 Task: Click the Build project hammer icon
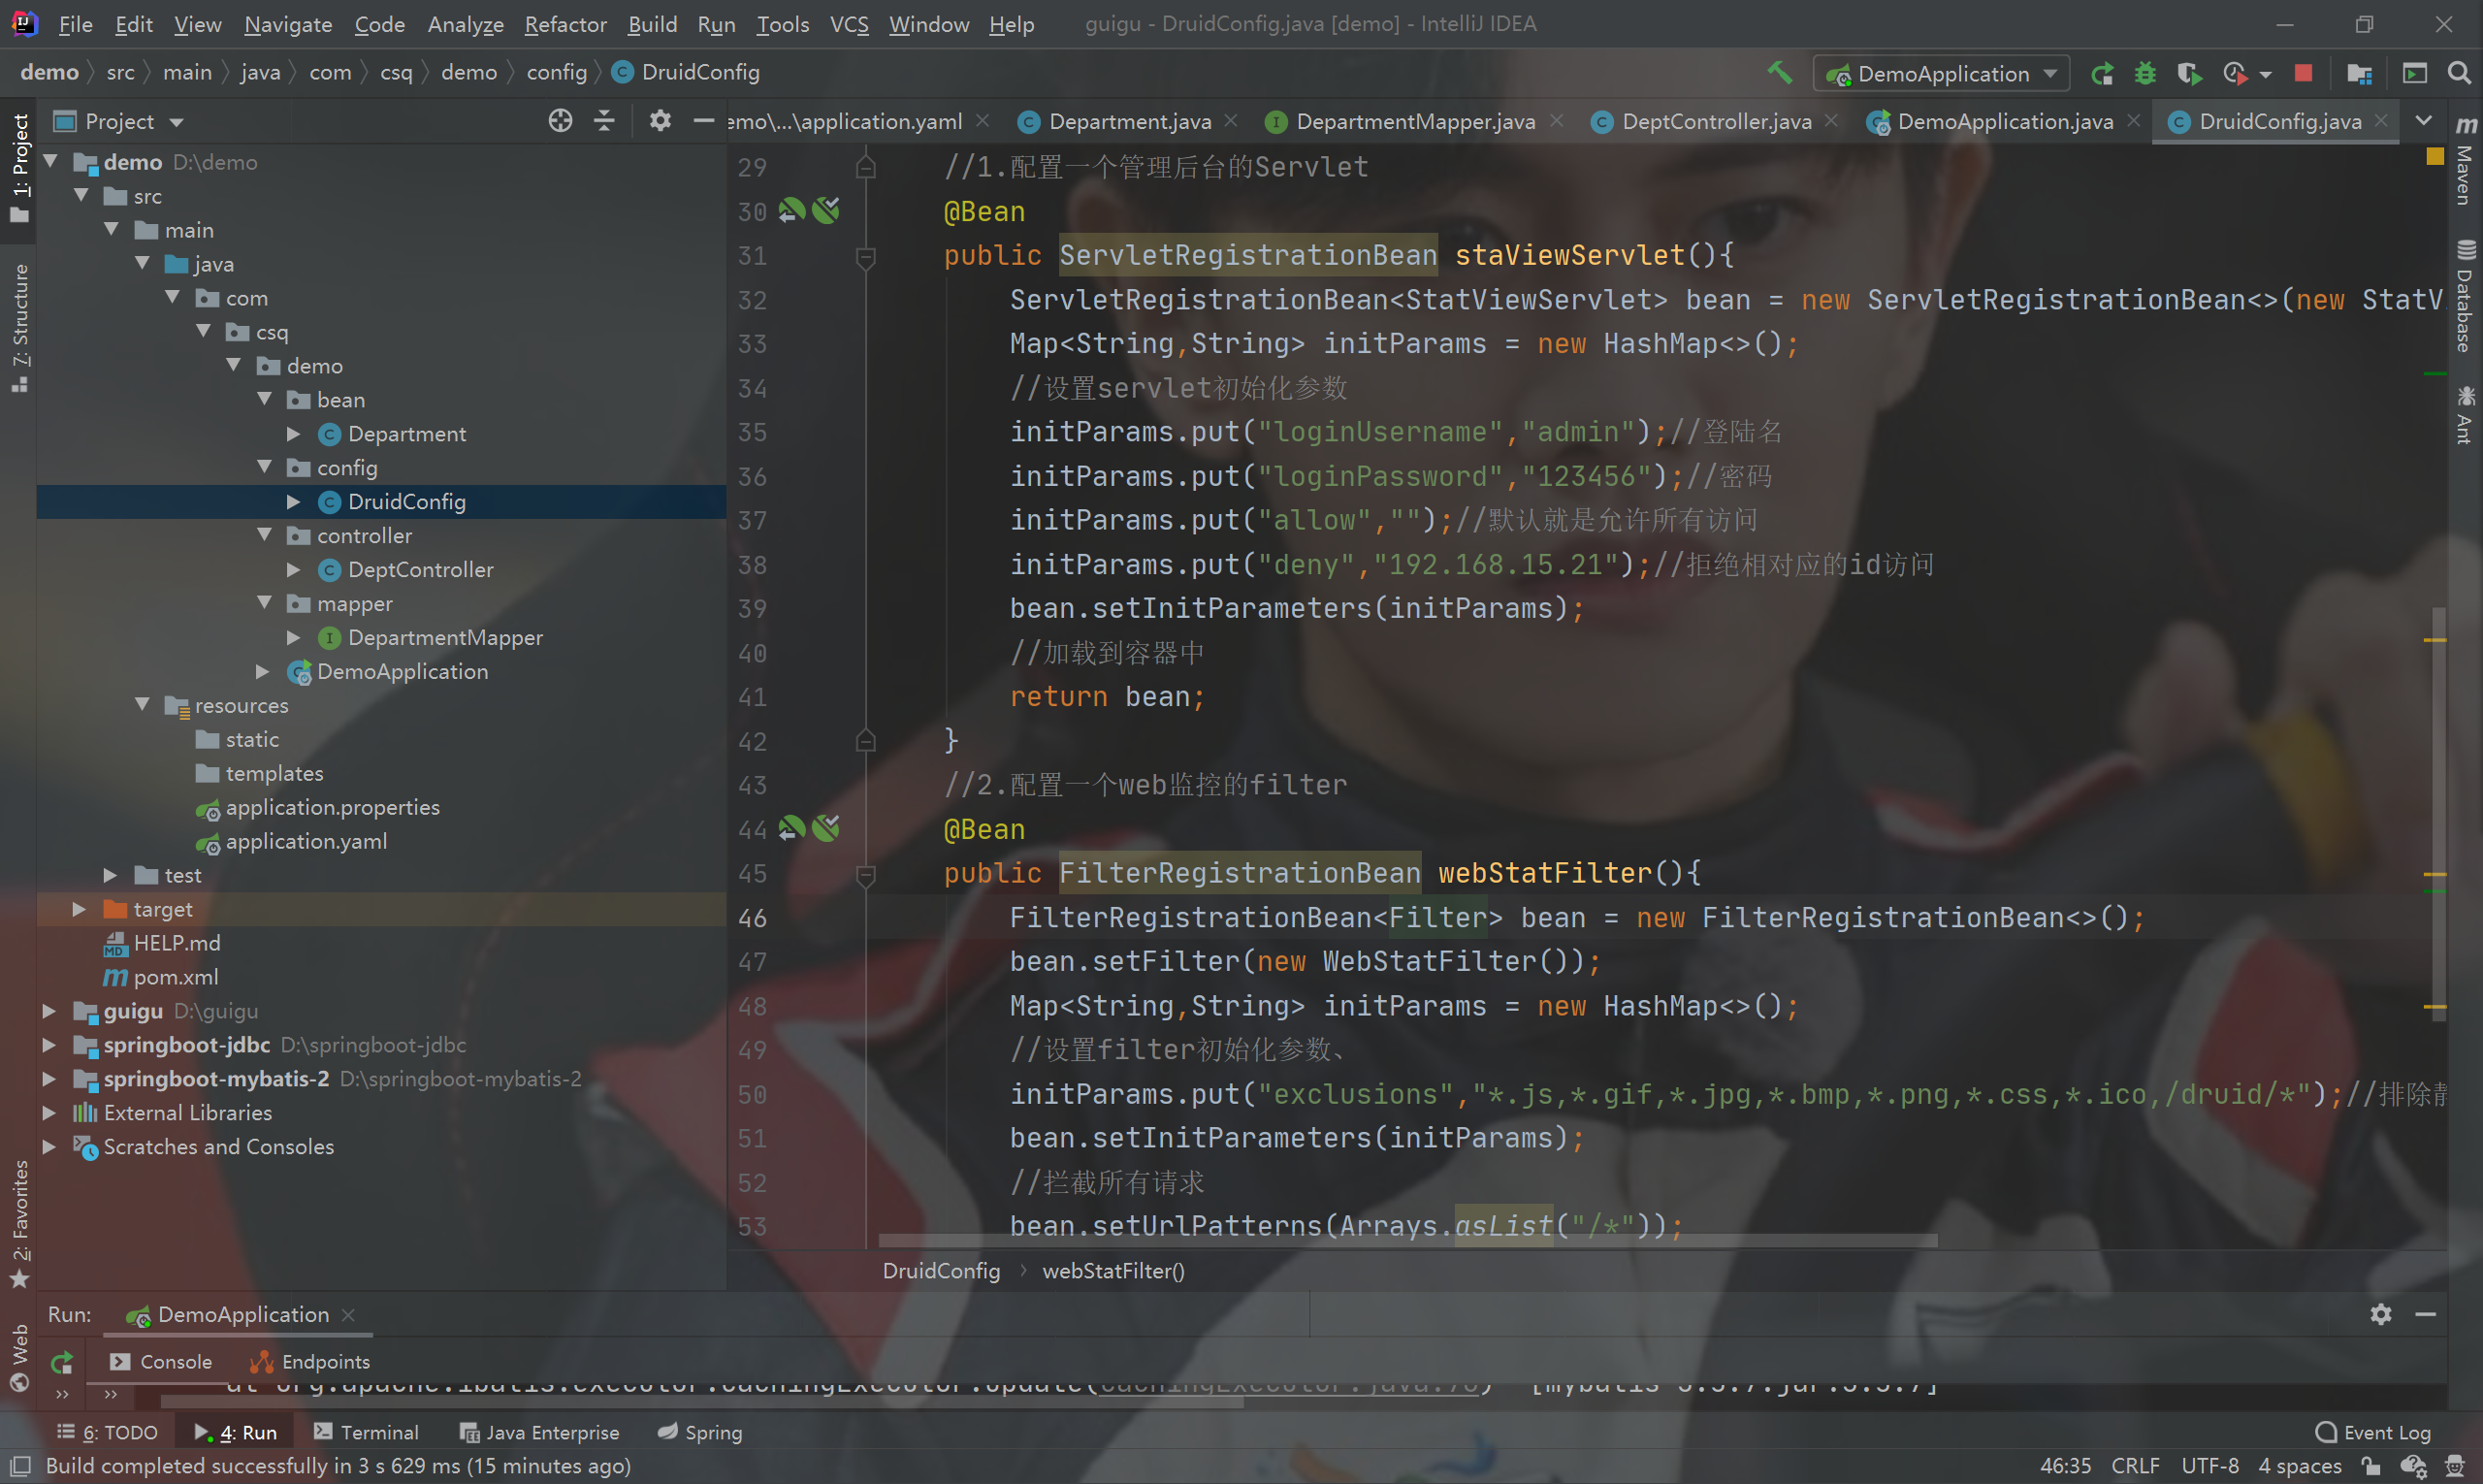(1779, 73)
